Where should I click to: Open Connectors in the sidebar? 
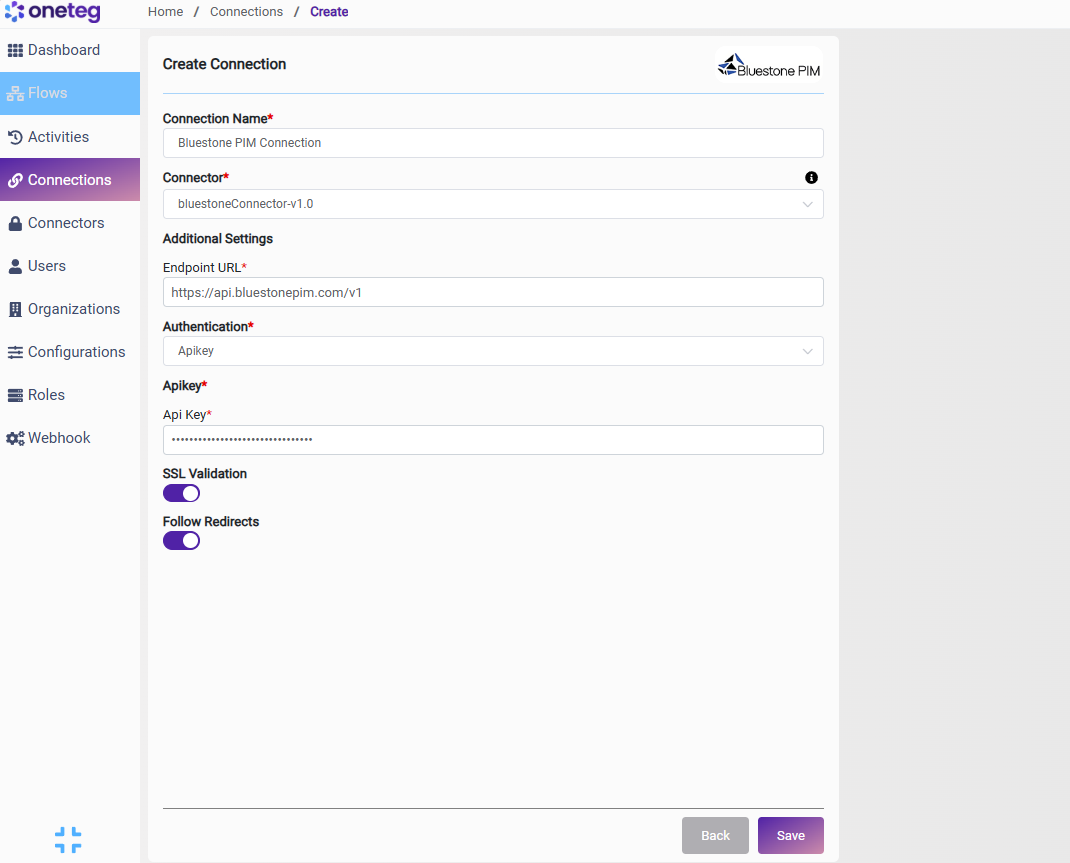pyautogui.click(x=70, y=223)
